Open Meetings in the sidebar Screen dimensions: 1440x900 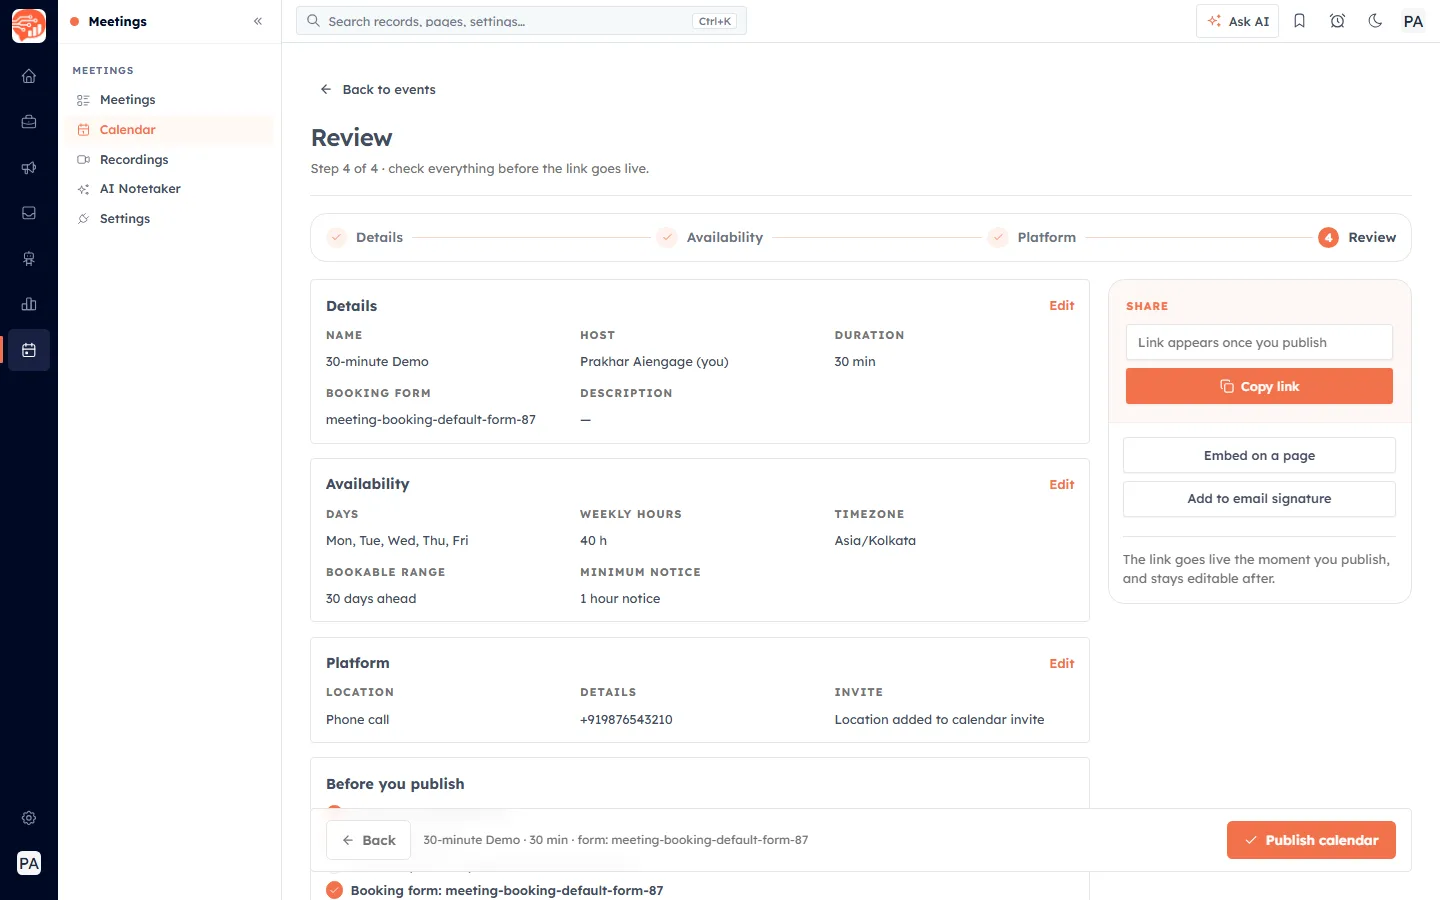169,100
